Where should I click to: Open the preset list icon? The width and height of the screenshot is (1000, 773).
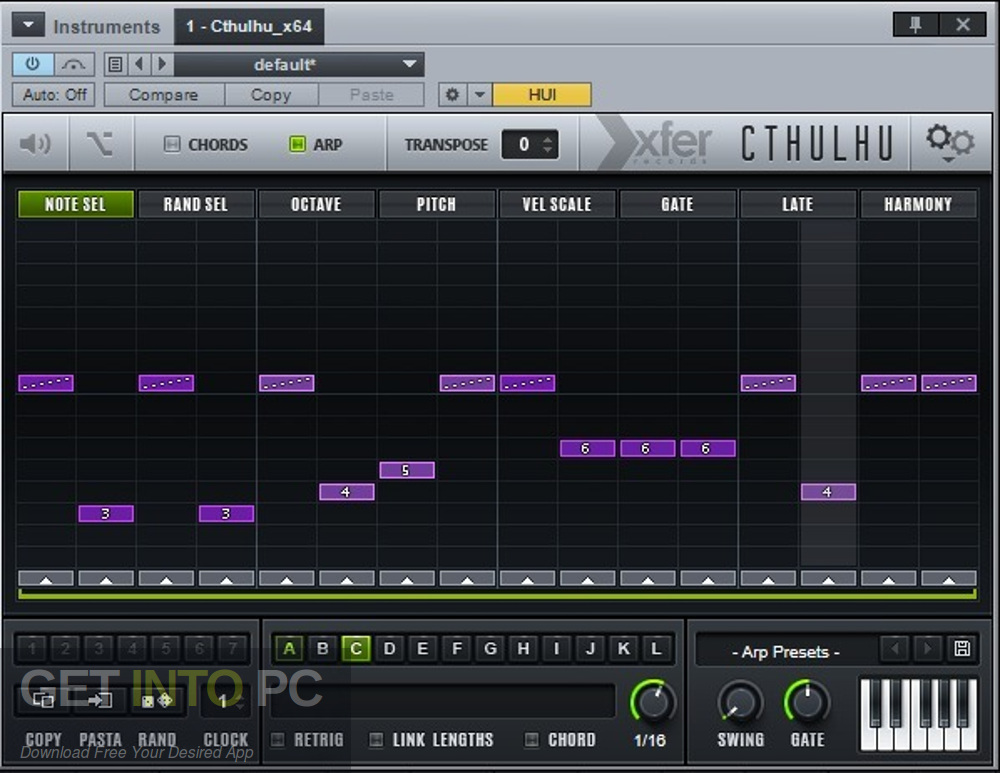point(115,64)
